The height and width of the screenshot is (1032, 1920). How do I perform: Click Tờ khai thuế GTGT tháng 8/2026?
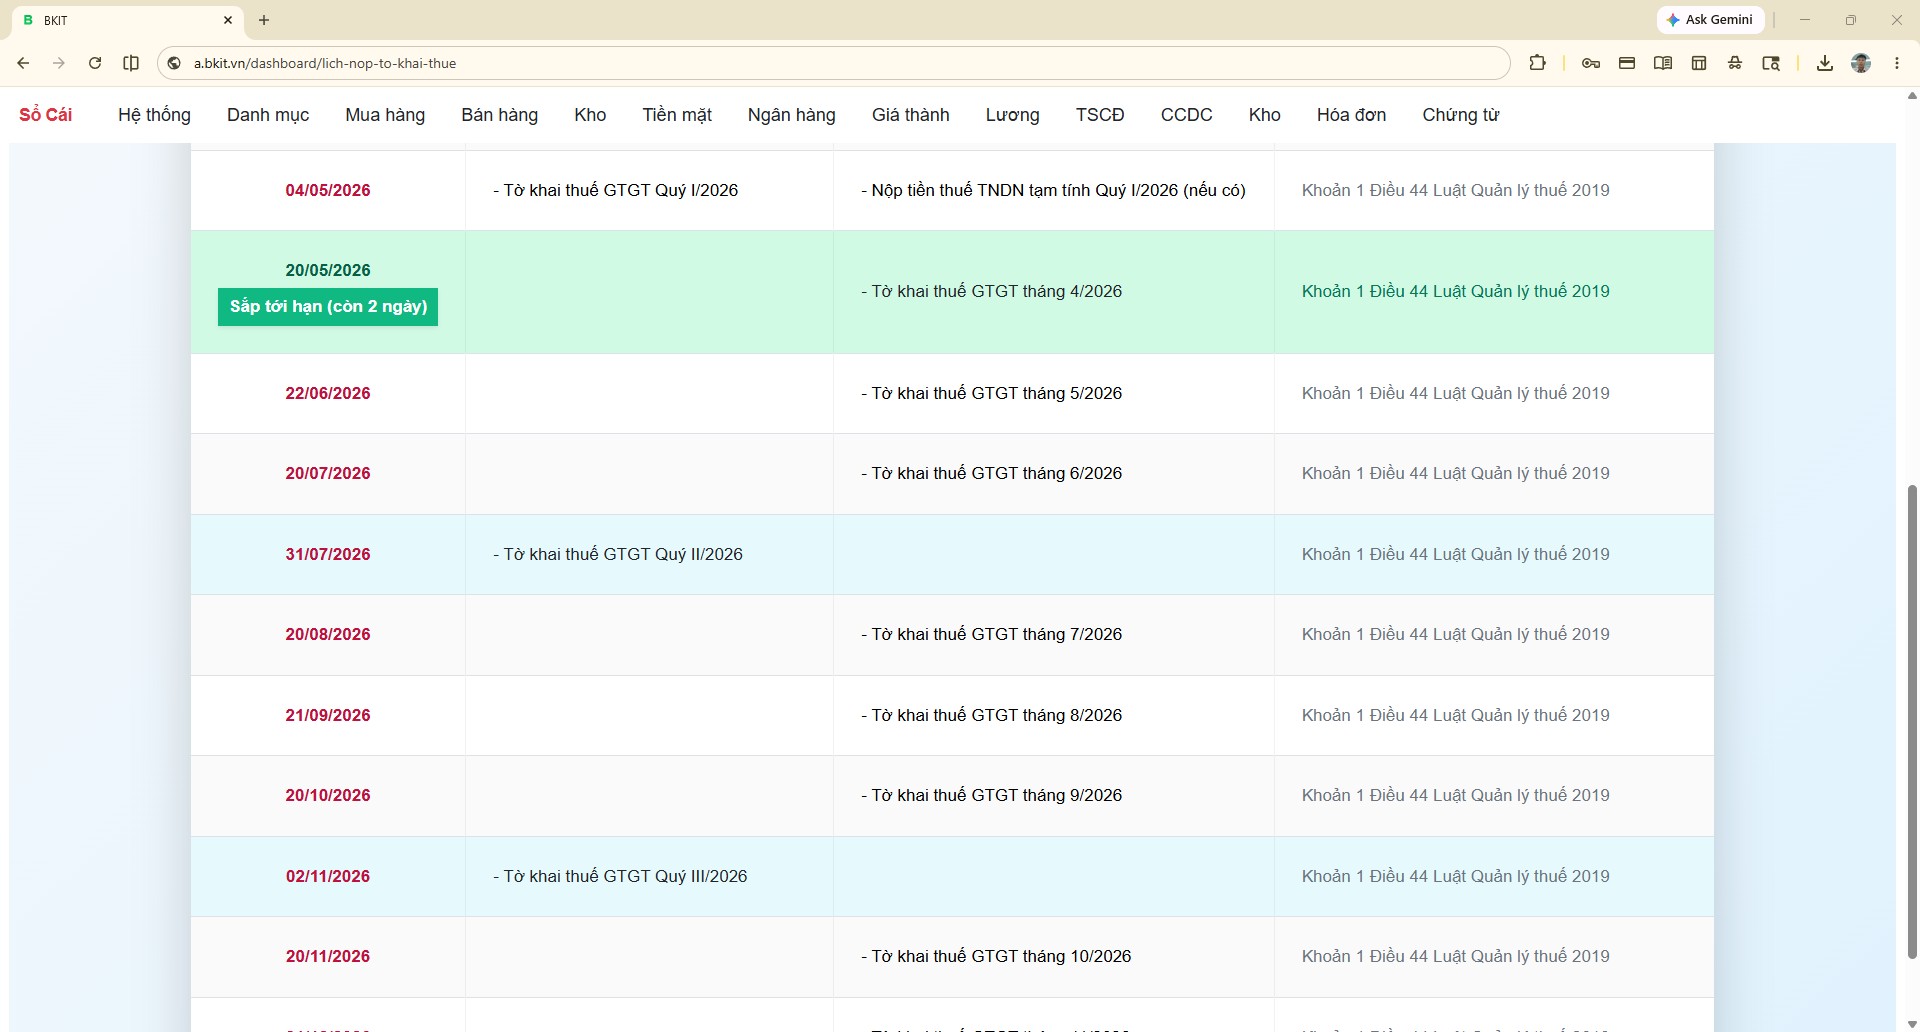[x=992, y=715]
